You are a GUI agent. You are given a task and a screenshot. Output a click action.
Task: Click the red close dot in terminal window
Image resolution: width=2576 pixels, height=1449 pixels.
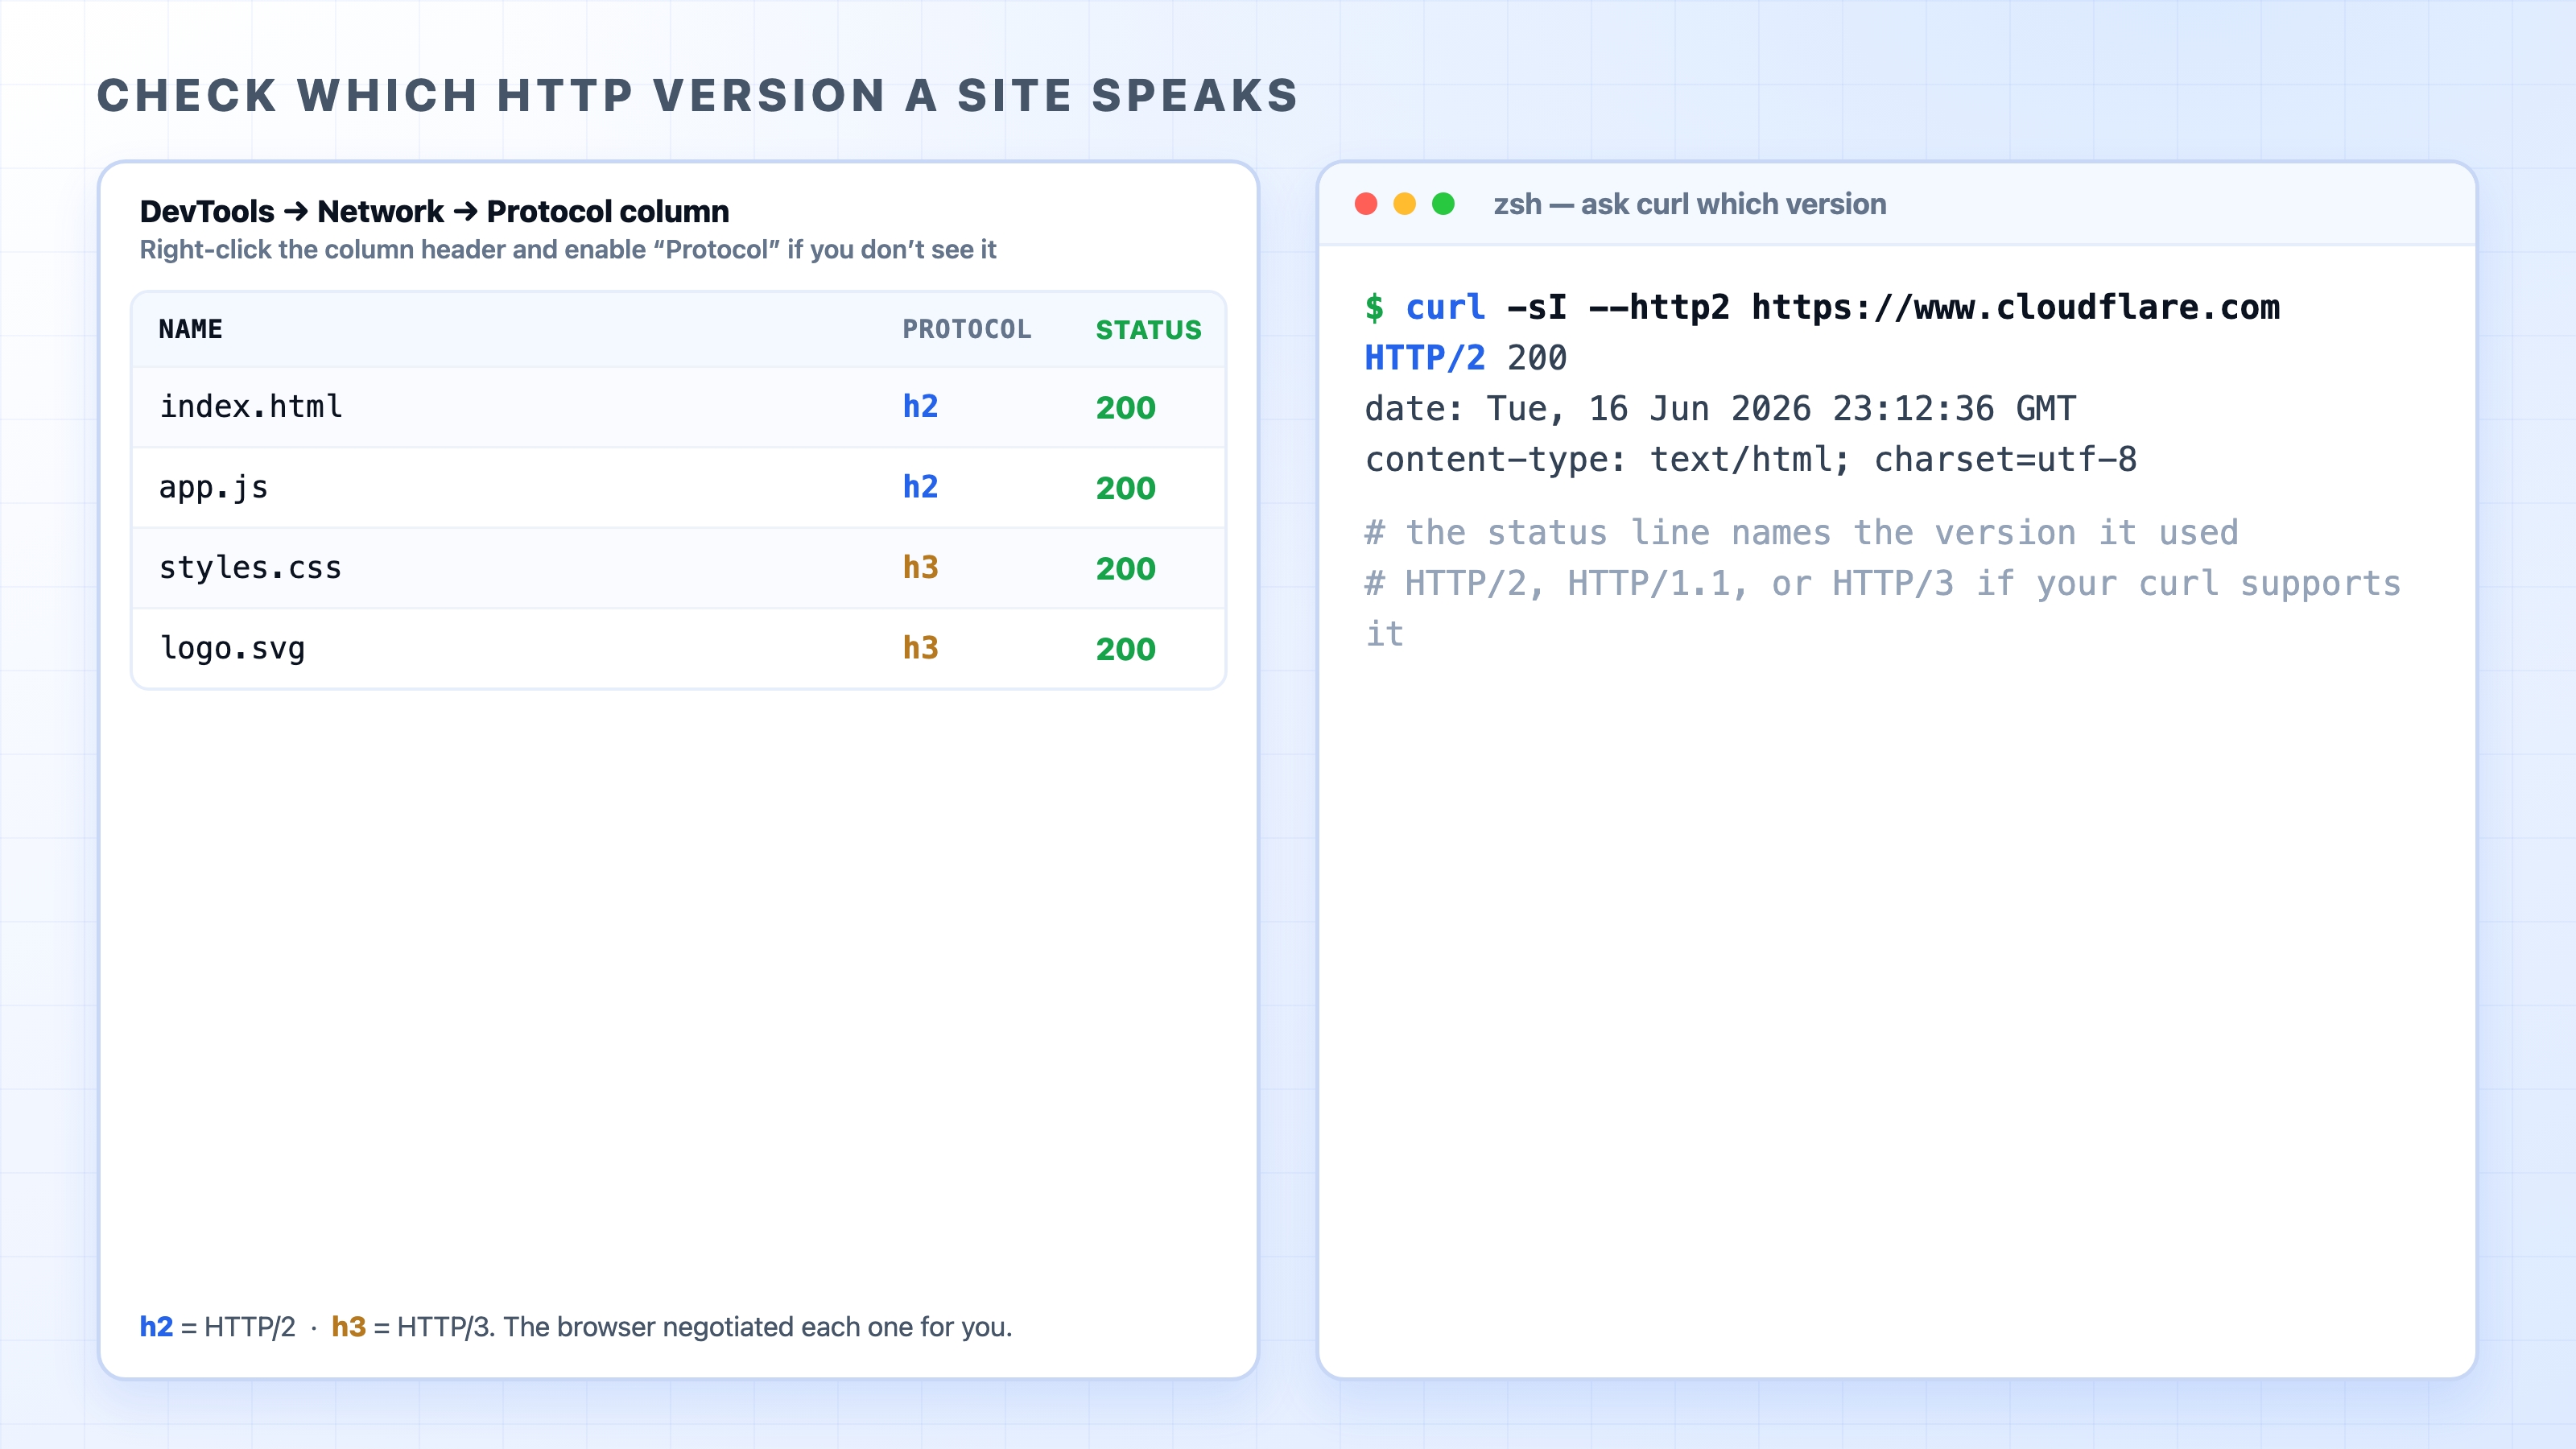pyautogui.click(x=1366, y=204)
